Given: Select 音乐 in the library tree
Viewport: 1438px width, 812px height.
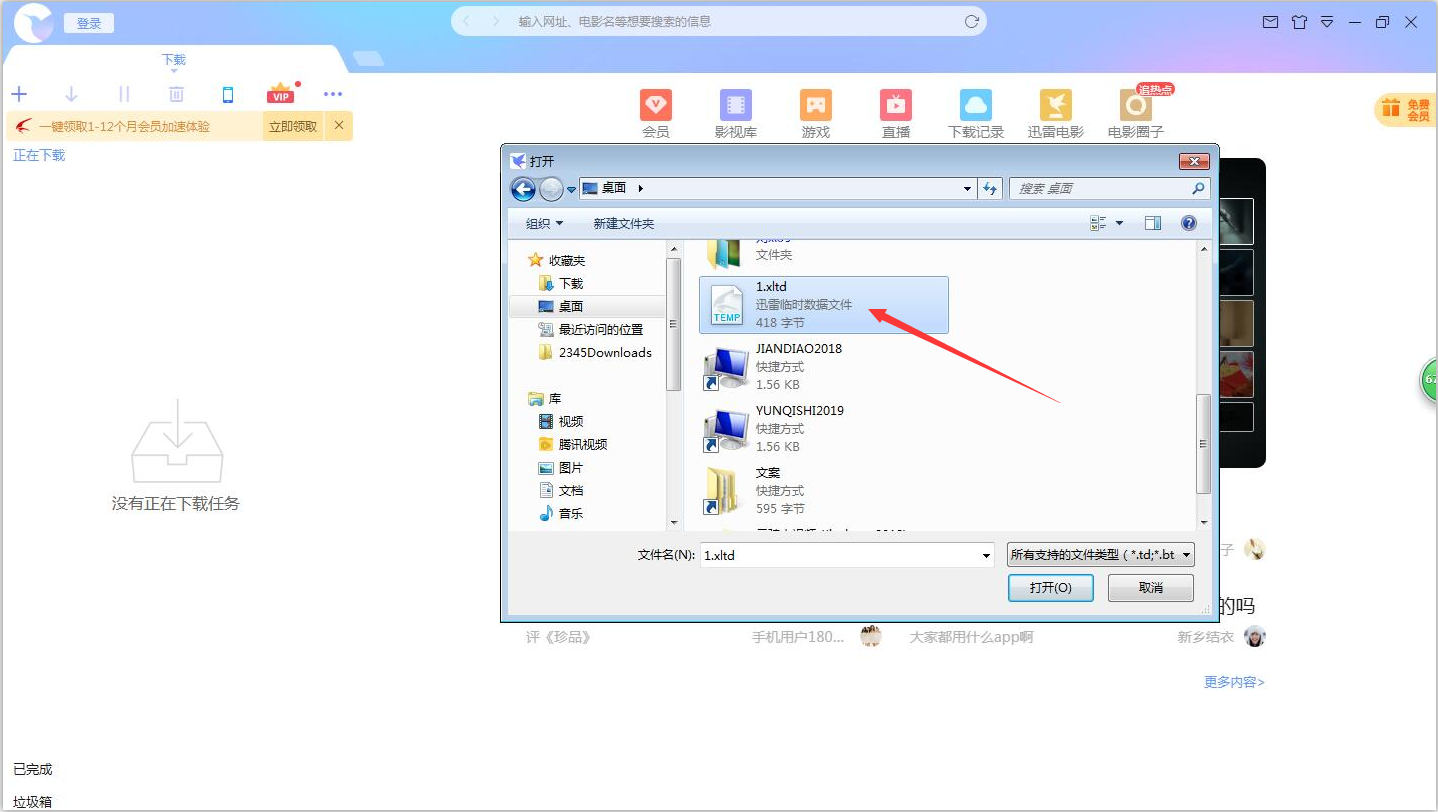Looking at the screenshot, I should point(561,514).
